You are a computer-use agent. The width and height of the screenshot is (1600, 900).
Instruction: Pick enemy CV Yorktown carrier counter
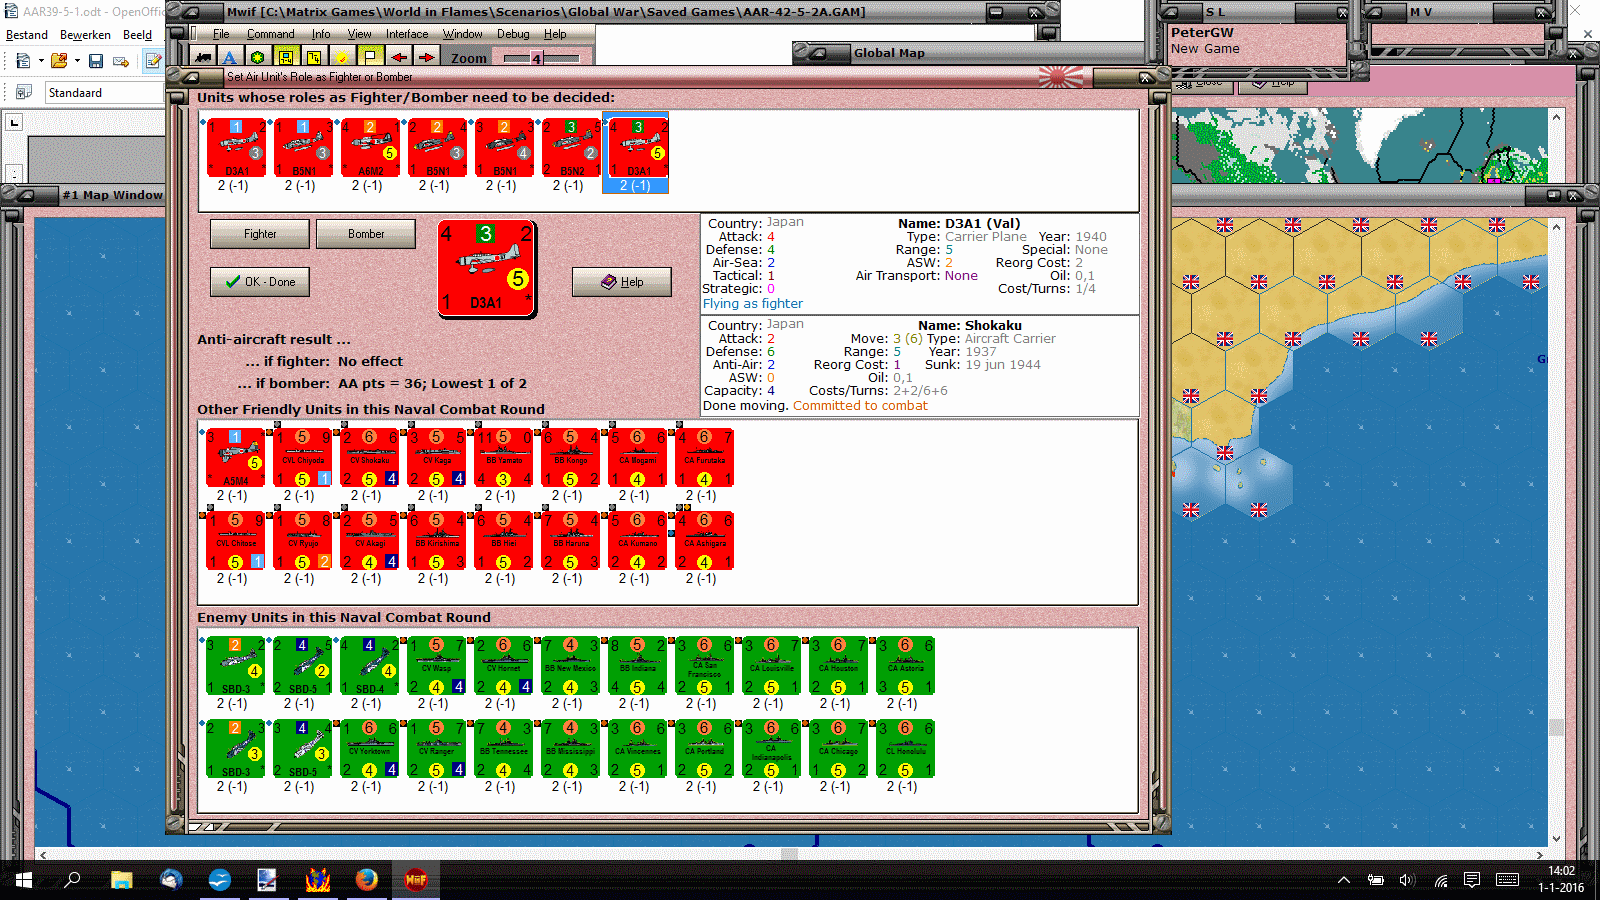370,749
